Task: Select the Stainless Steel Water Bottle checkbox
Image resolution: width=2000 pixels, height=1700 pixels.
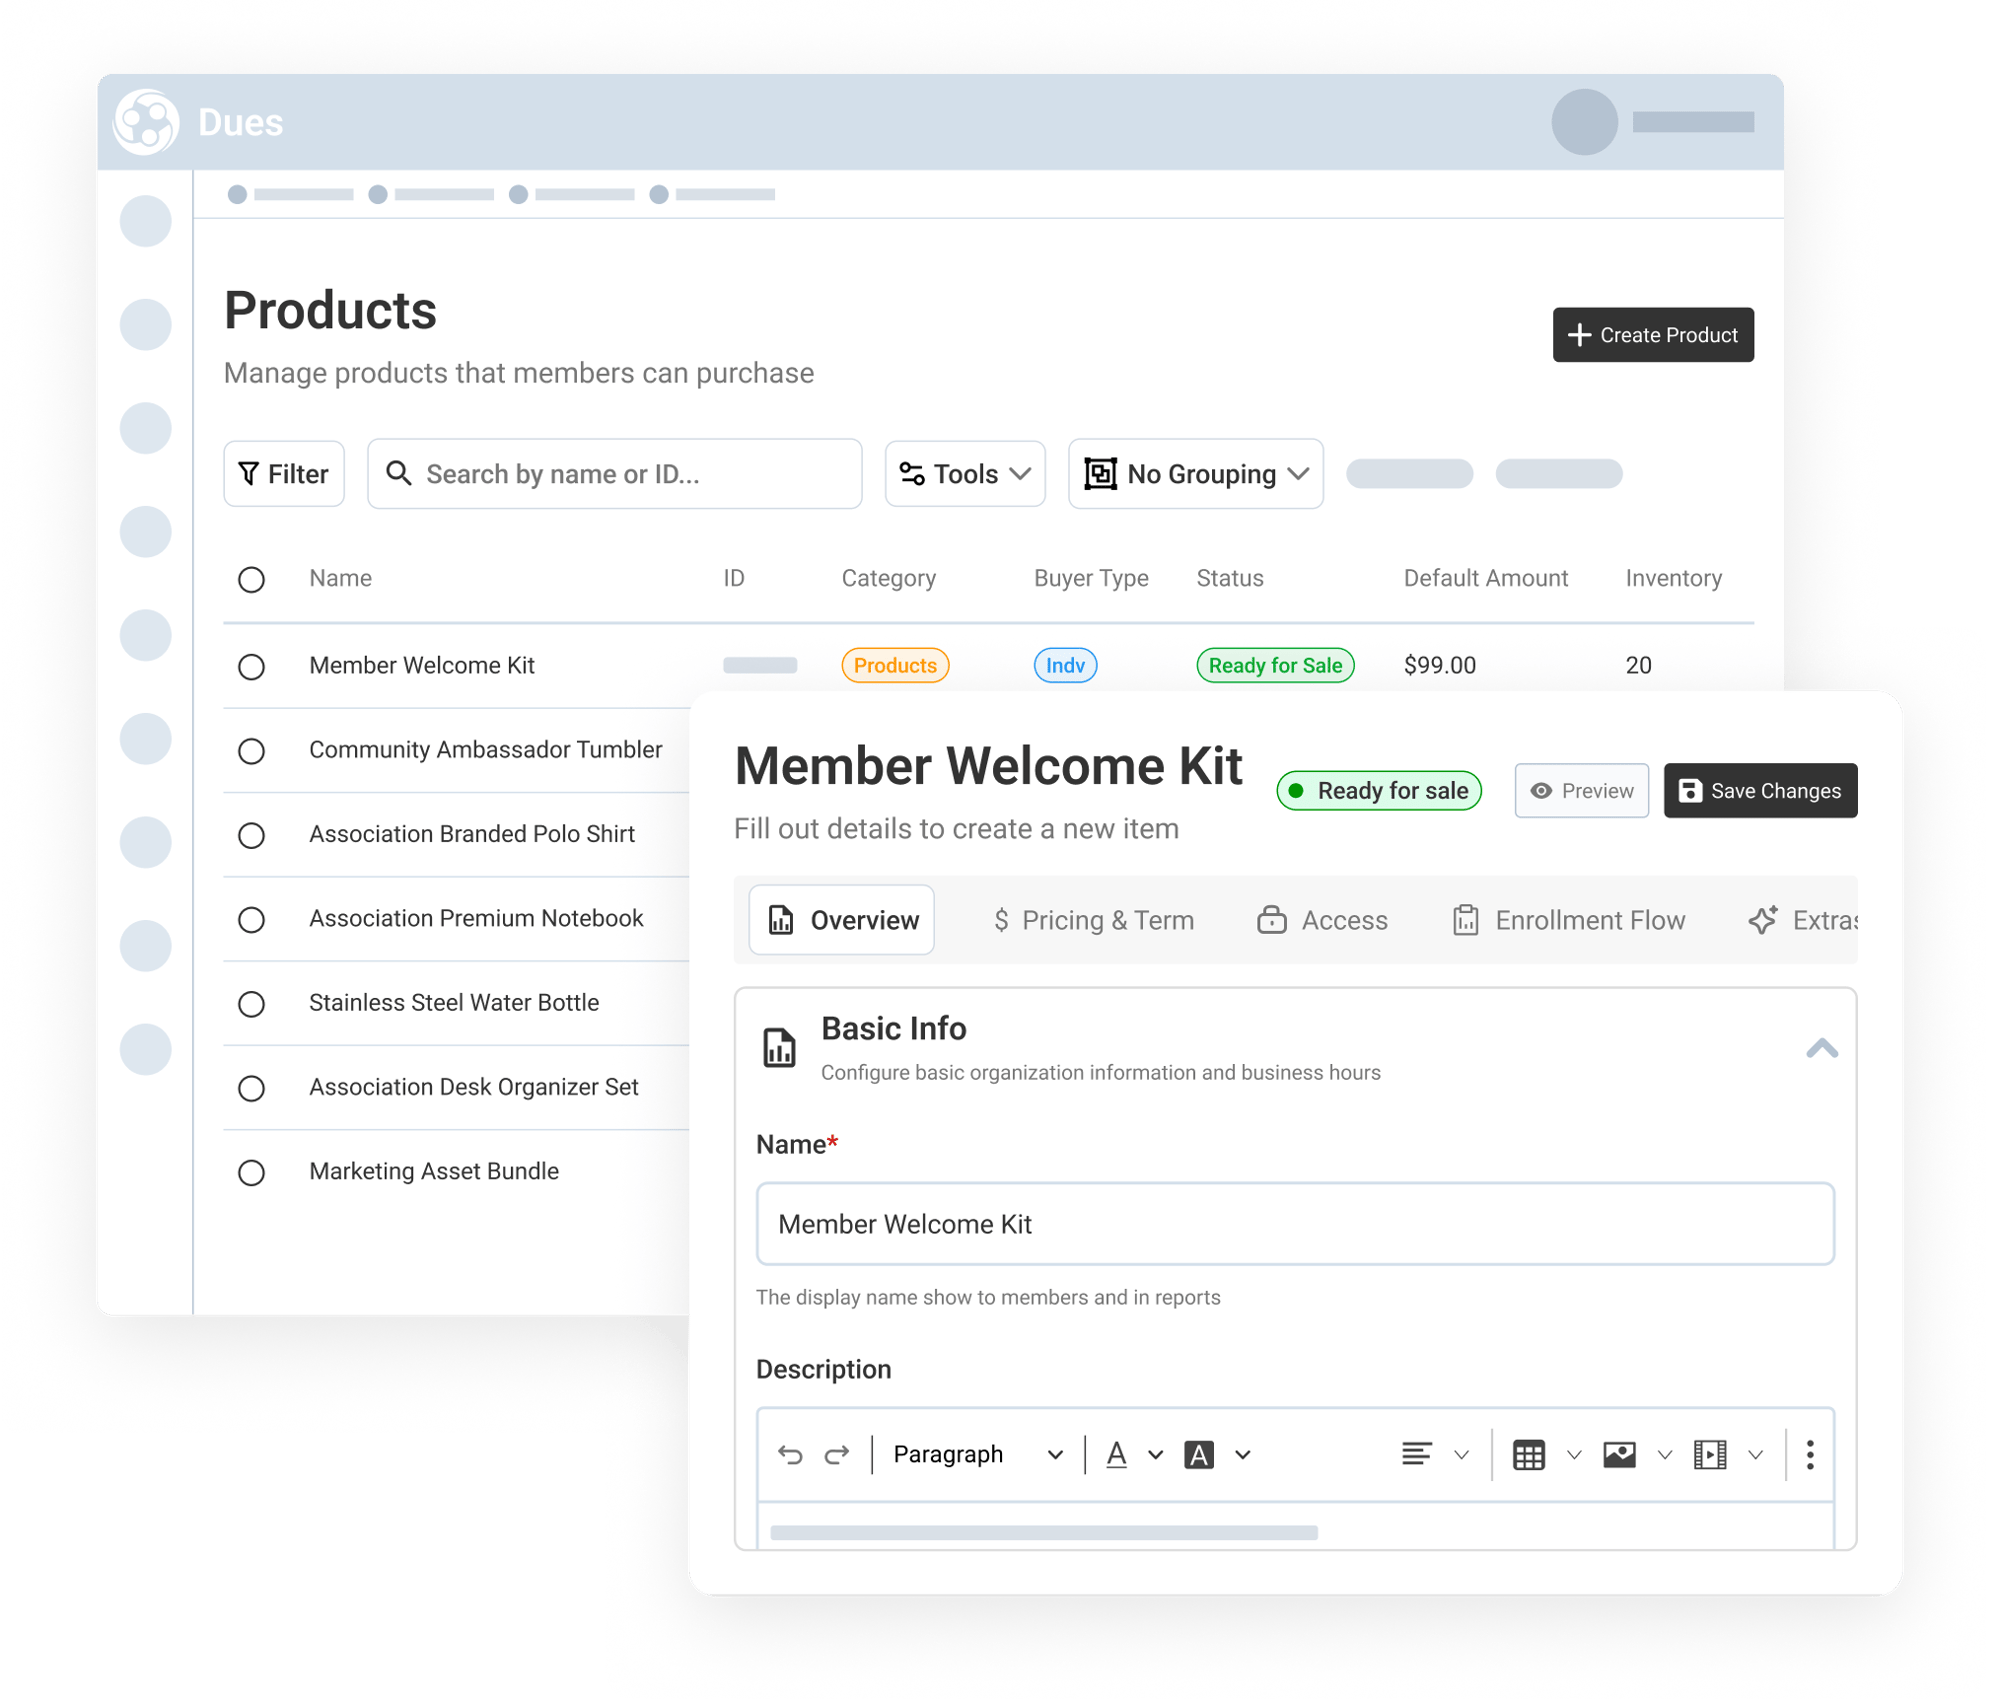Action: (x=251, y=1003)
